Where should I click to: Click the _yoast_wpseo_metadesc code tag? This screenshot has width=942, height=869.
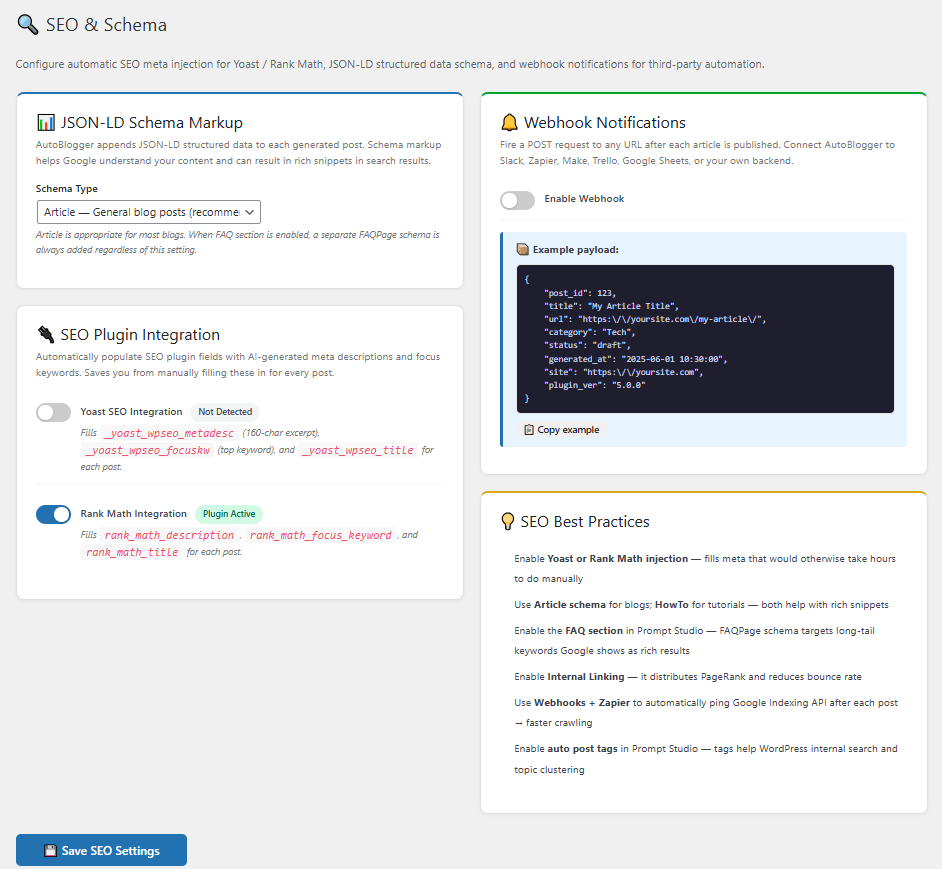pos(169,433)
